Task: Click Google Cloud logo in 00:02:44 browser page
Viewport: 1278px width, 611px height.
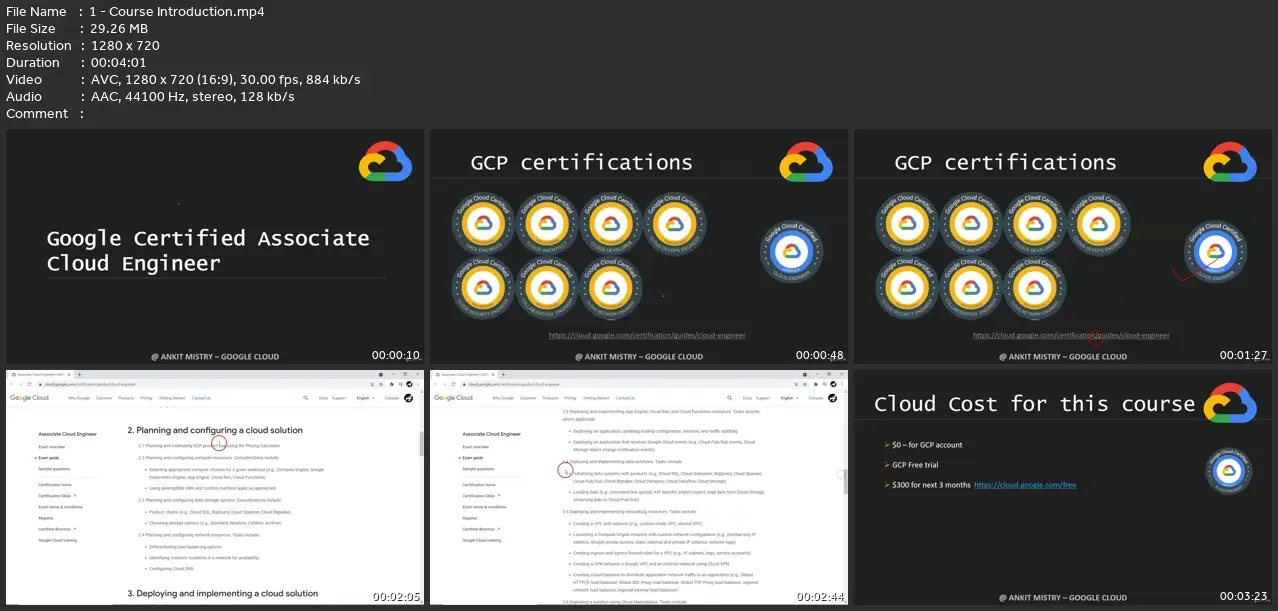Action: click(x=453, y=398)
